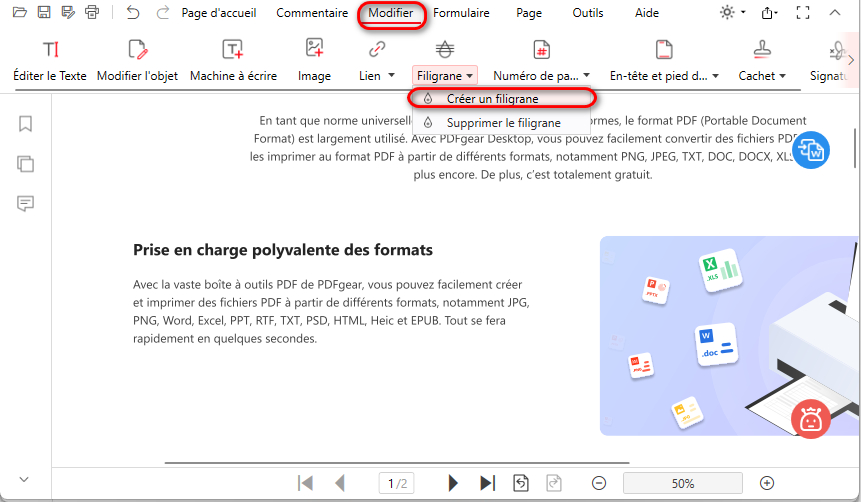
Task: Click the blue convert to Word floating button
Action: [810, 150]
